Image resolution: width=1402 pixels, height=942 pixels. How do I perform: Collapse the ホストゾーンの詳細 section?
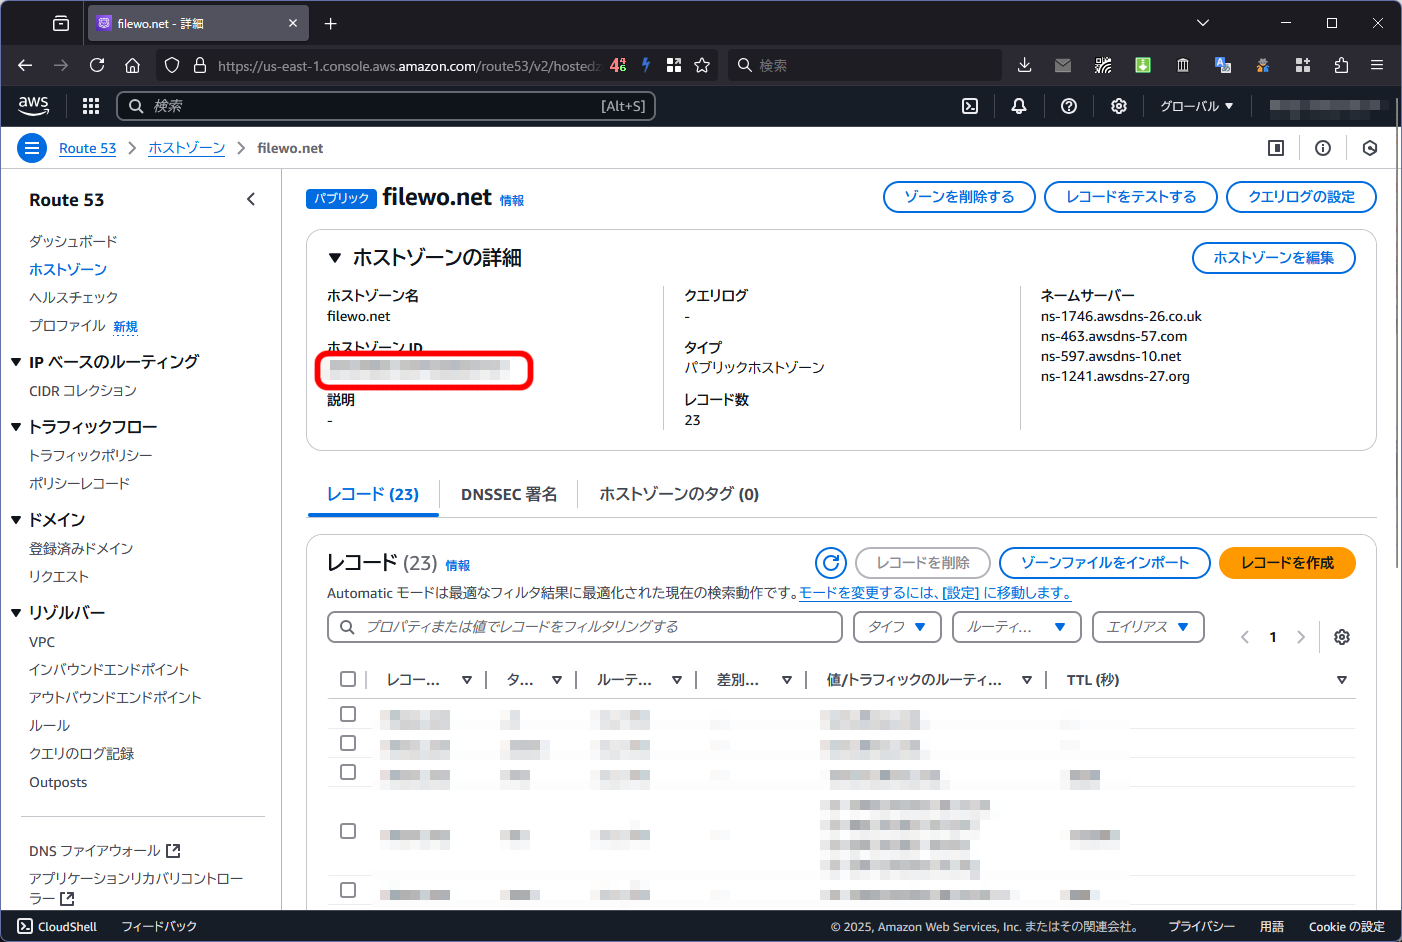pos(335,258)
